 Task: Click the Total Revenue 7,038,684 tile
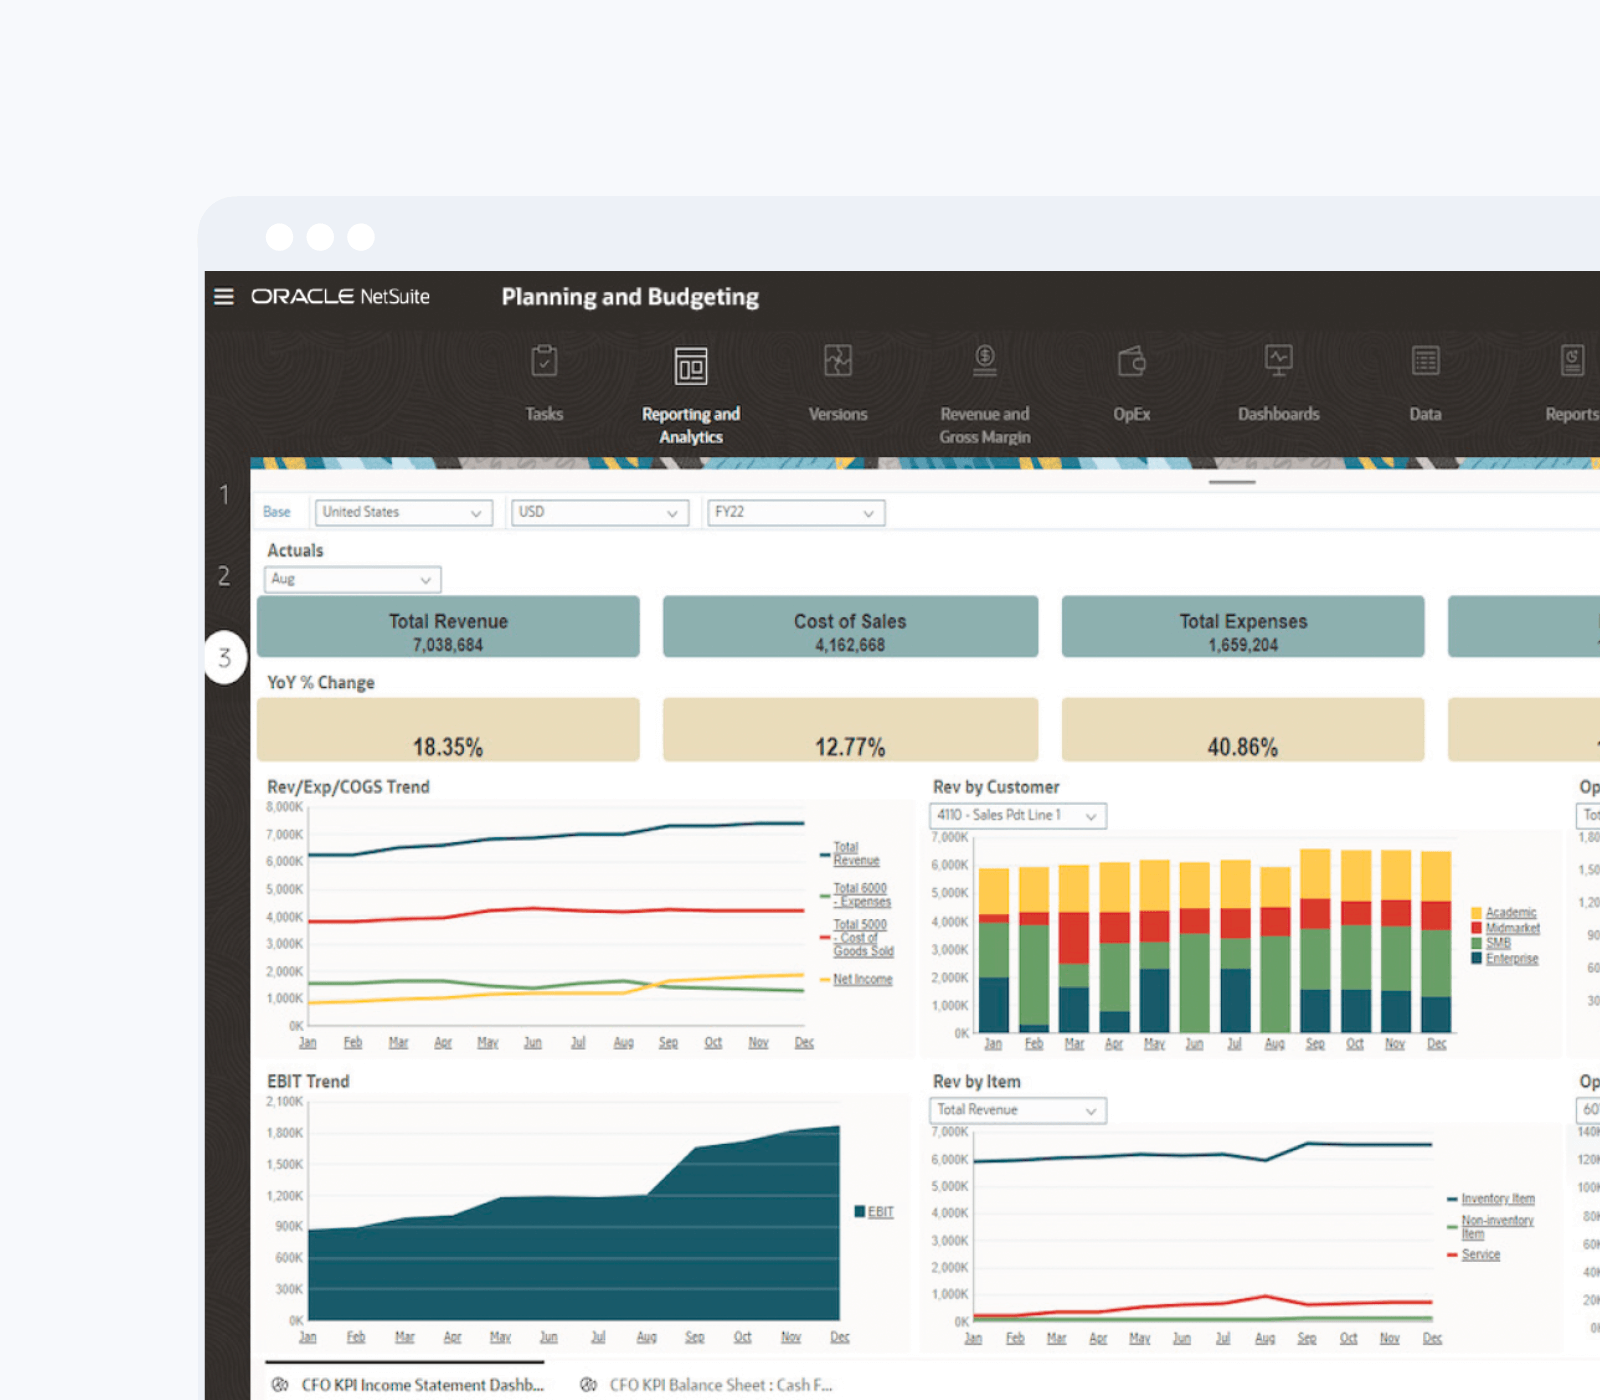(x=448, y=627)
